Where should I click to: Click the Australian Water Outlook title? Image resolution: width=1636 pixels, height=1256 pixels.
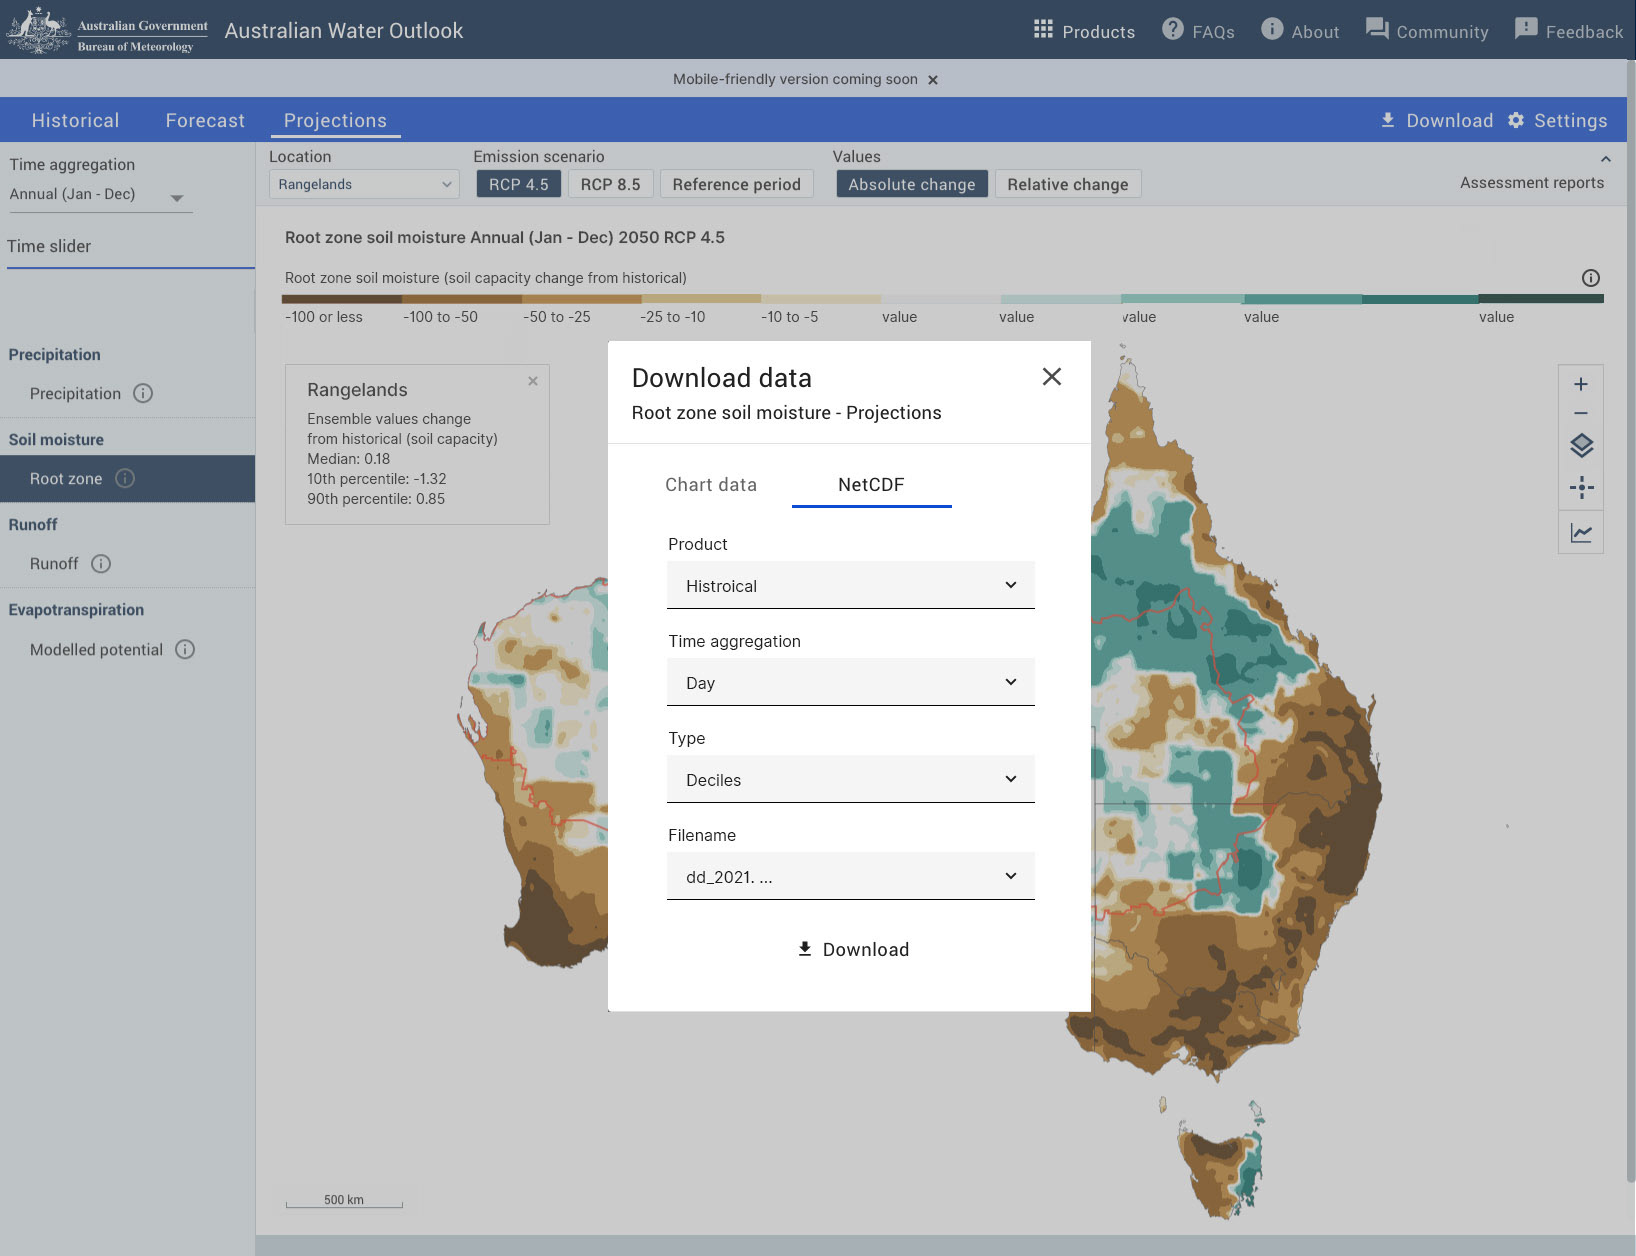344,30
